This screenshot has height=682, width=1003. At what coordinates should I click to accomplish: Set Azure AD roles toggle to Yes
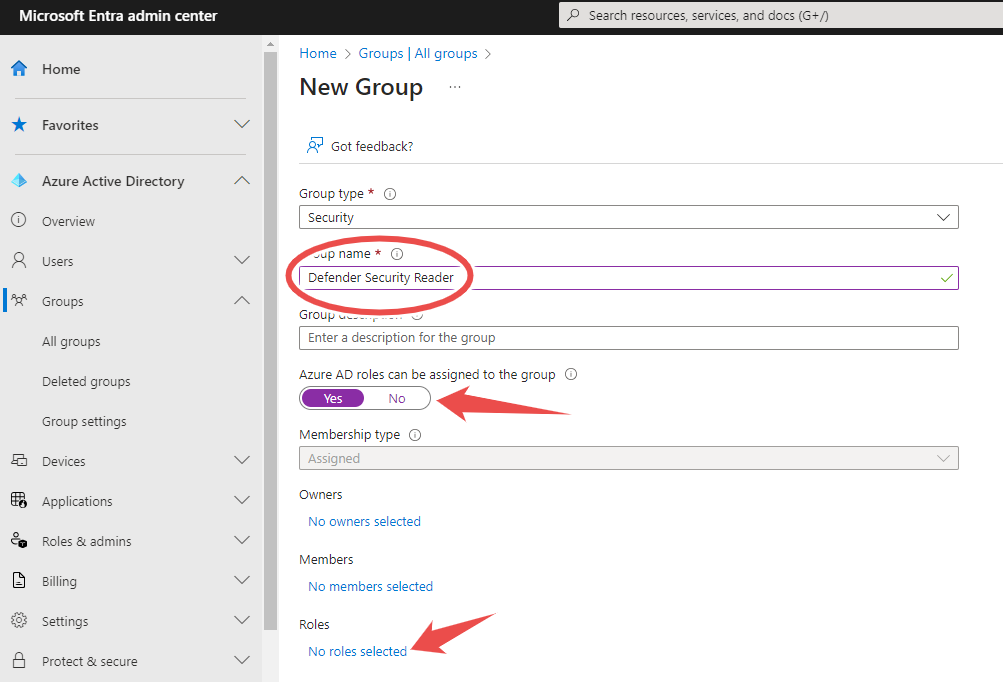point(333,398)
